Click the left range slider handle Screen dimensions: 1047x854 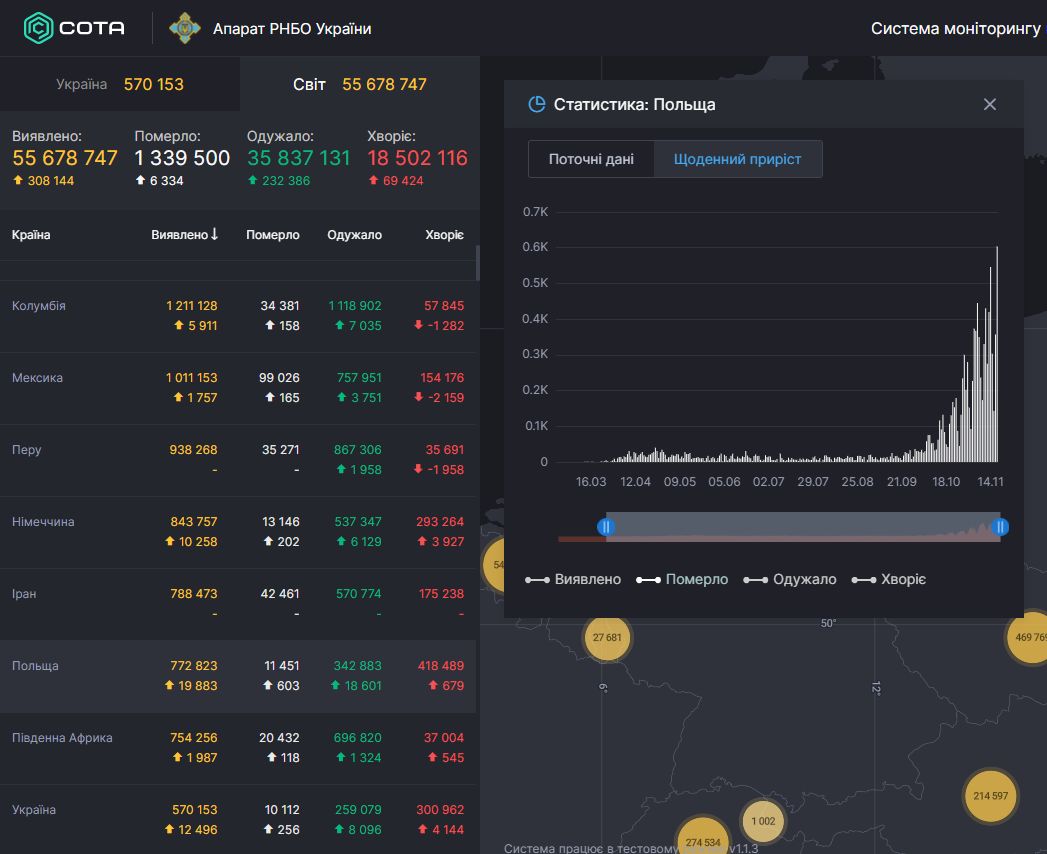(x=605, y=527)
